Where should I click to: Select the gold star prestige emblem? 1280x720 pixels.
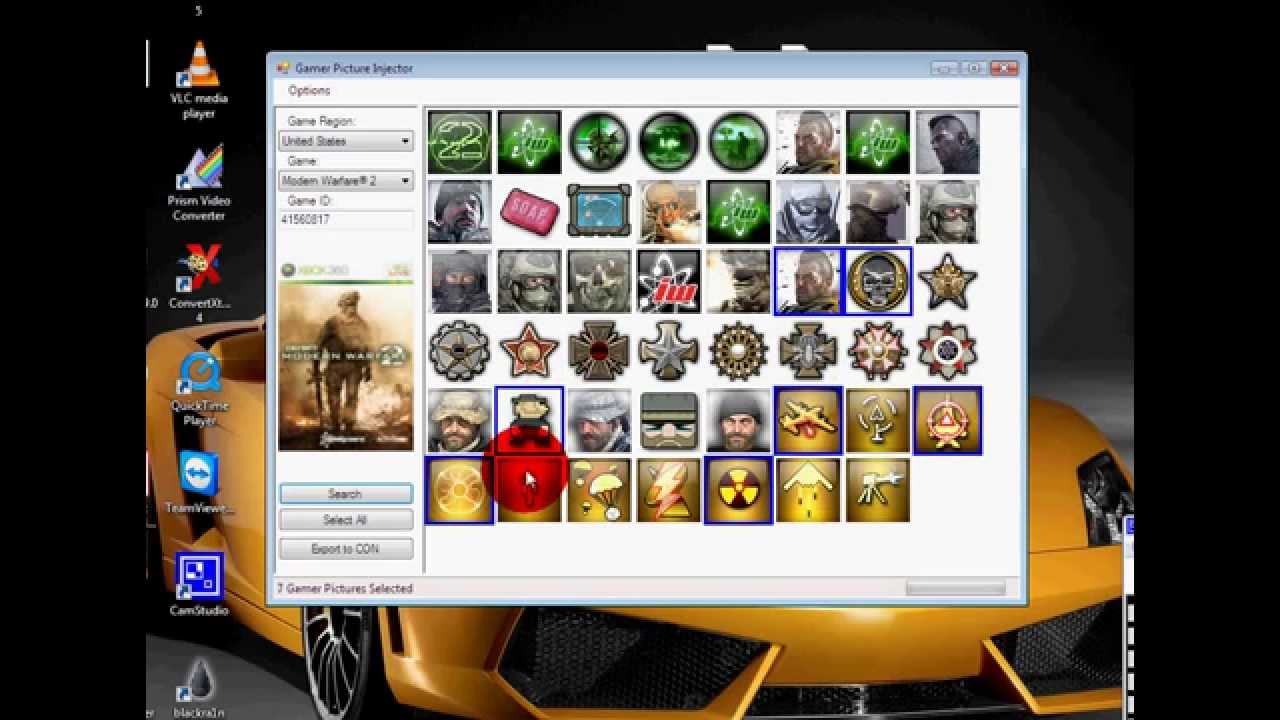point(947,282)
